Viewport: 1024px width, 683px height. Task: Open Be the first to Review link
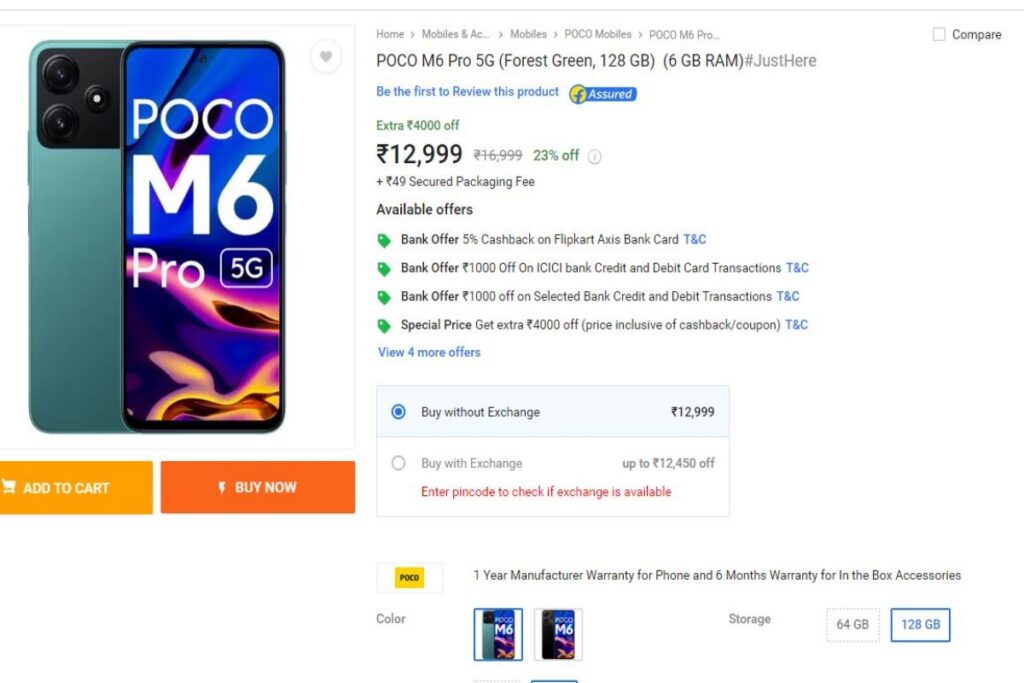[468, 91]
